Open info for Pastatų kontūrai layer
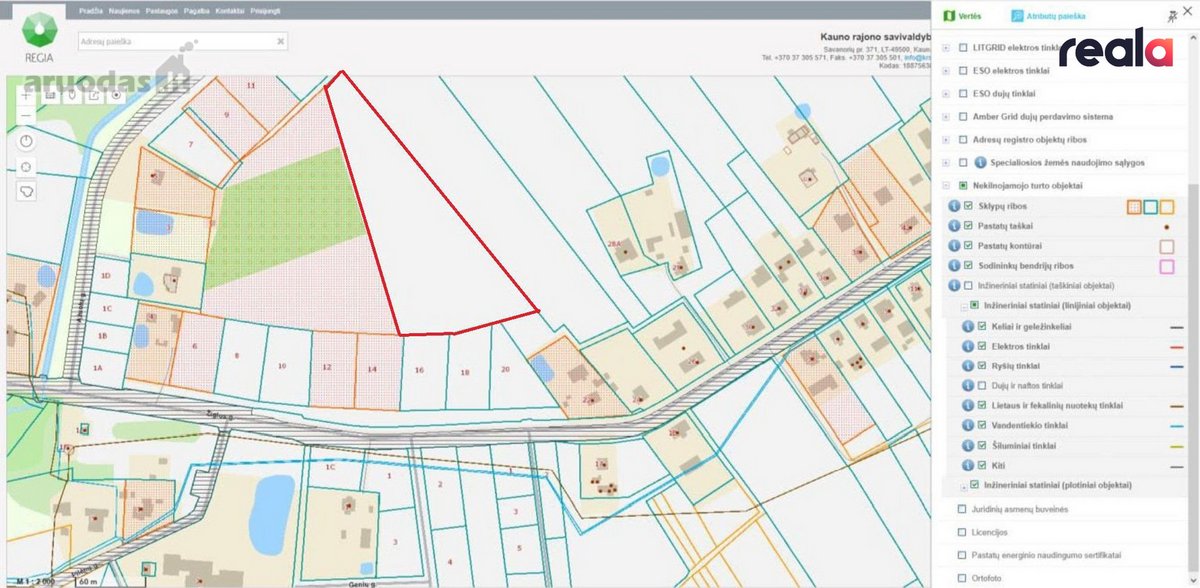This screenshot has height=588, width=1200. pyautogui.click(x=954, y=246)
